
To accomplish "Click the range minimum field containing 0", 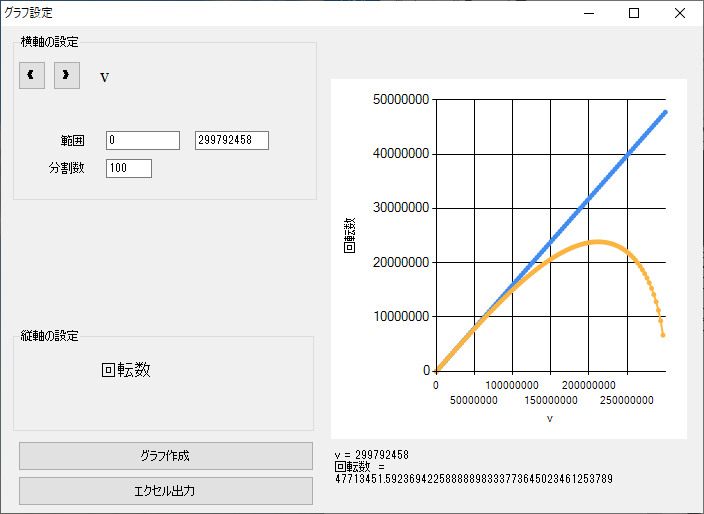I will coord(142,140).
